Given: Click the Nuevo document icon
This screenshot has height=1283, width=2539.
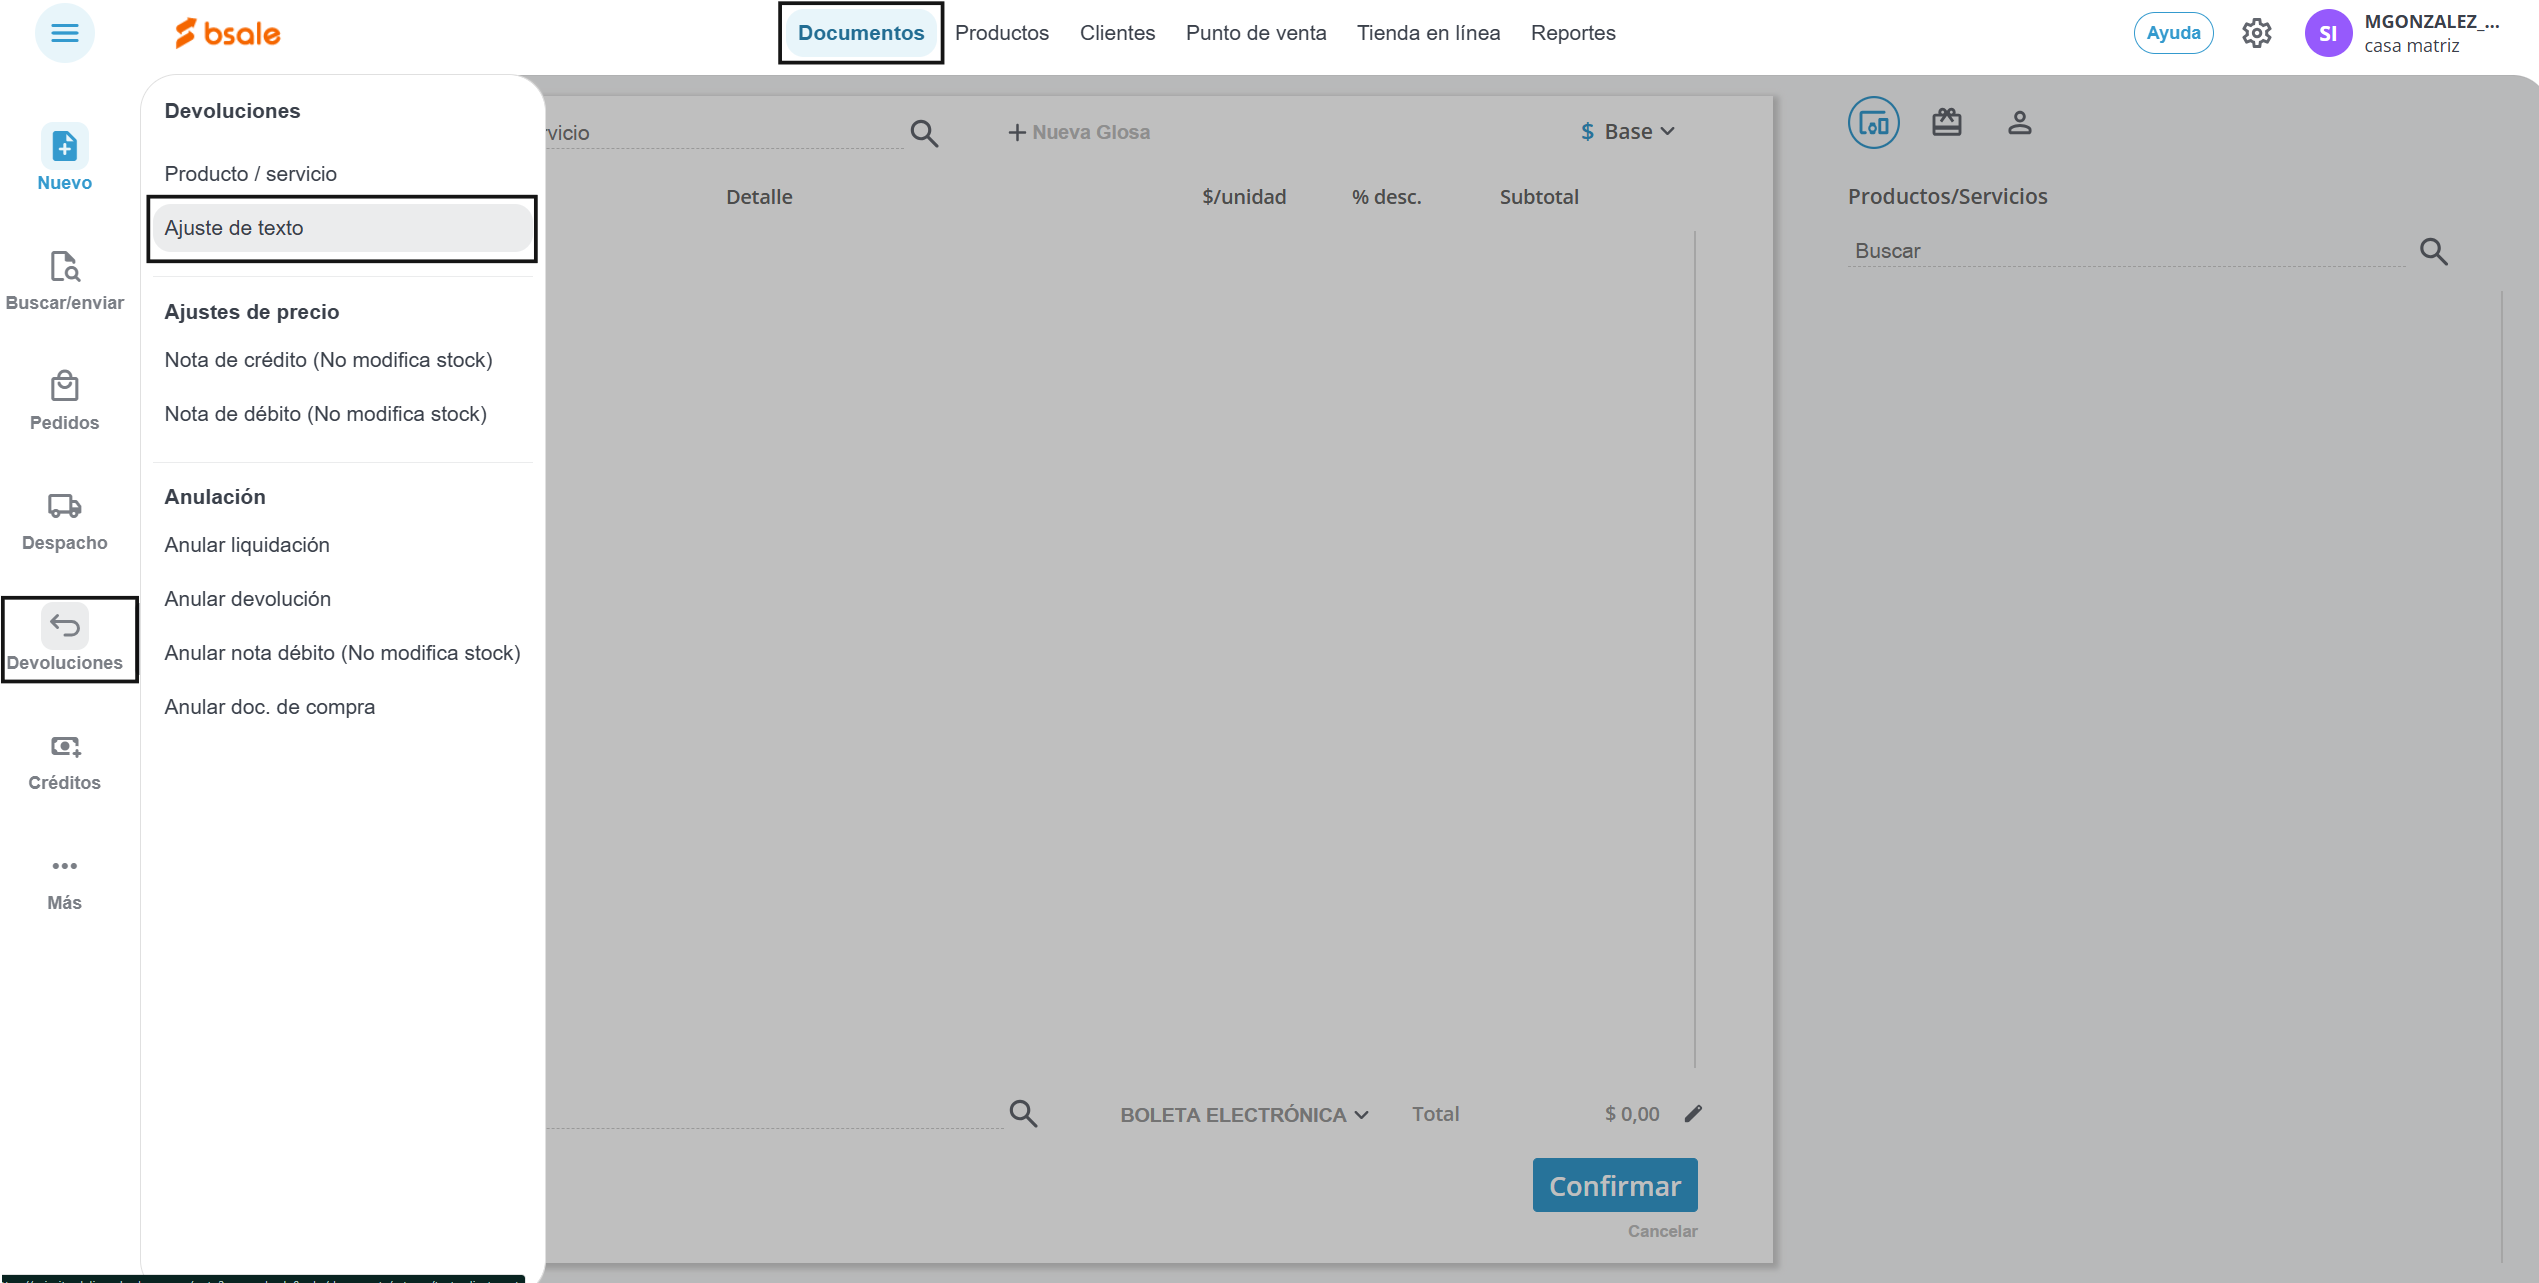Looking at the screenshot, I should (x=64, y=147).
